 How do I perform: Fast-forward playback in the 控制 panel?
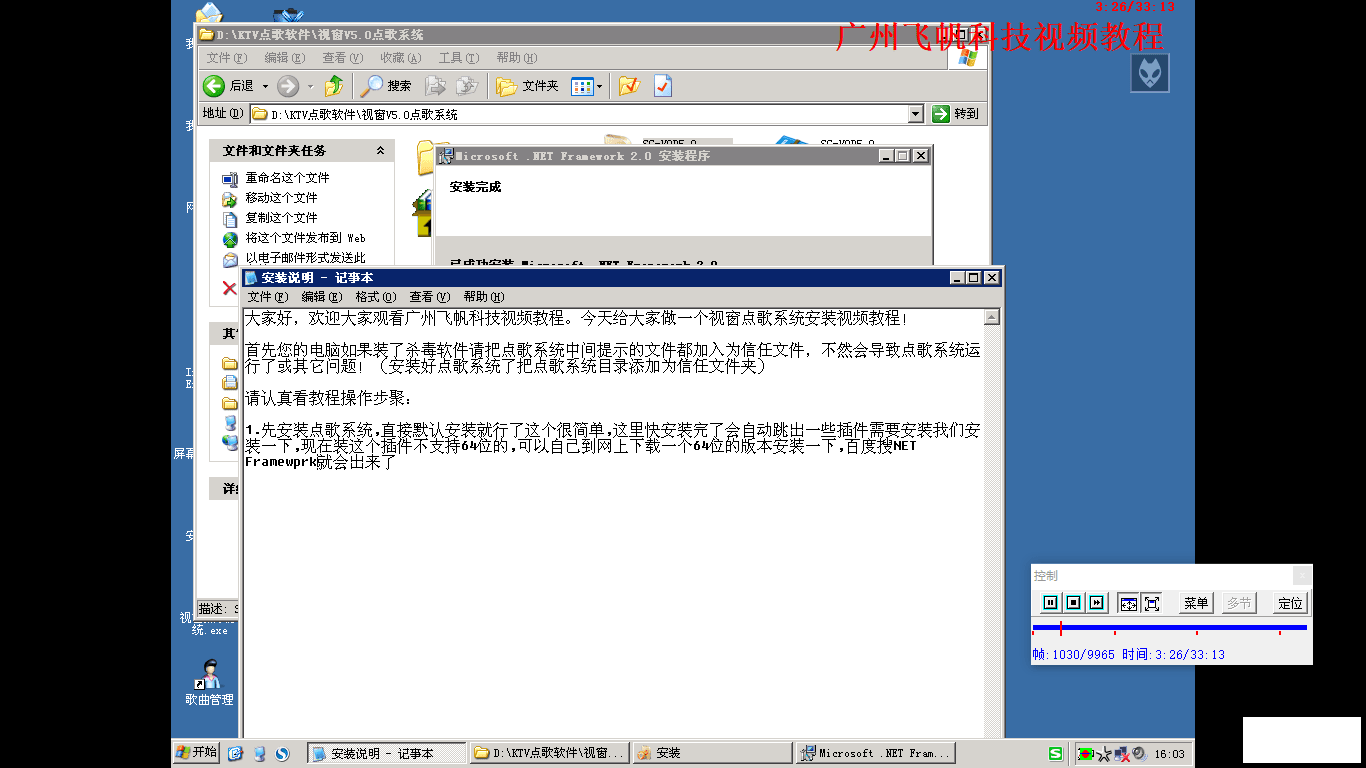pos(1096,603)
